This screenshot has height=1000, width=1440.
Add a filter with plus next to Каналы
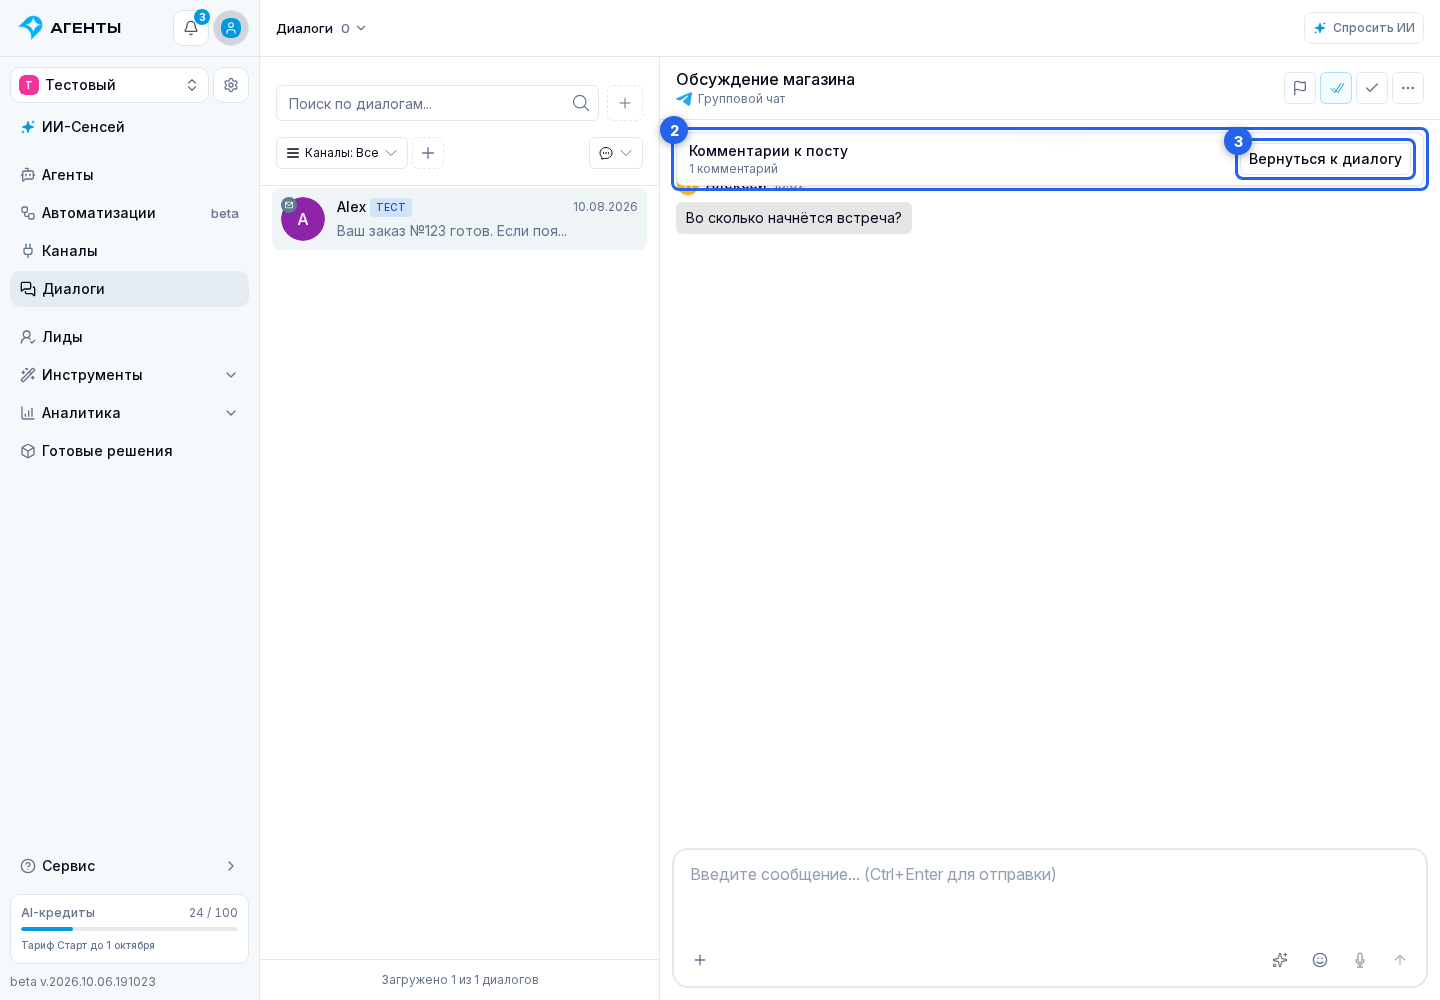tap(428, 153)
